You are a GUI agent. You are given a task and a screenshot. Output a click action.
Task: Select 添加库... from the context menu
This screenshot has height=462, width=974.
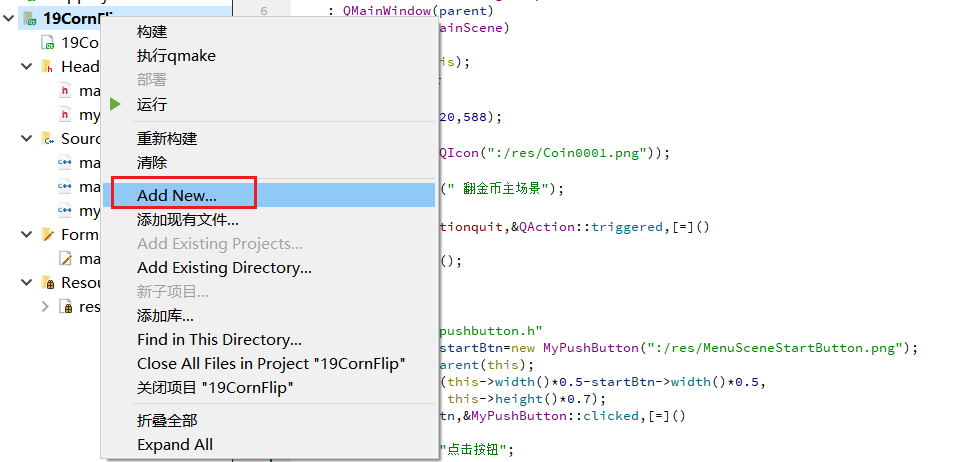click(x=268, y=316)
